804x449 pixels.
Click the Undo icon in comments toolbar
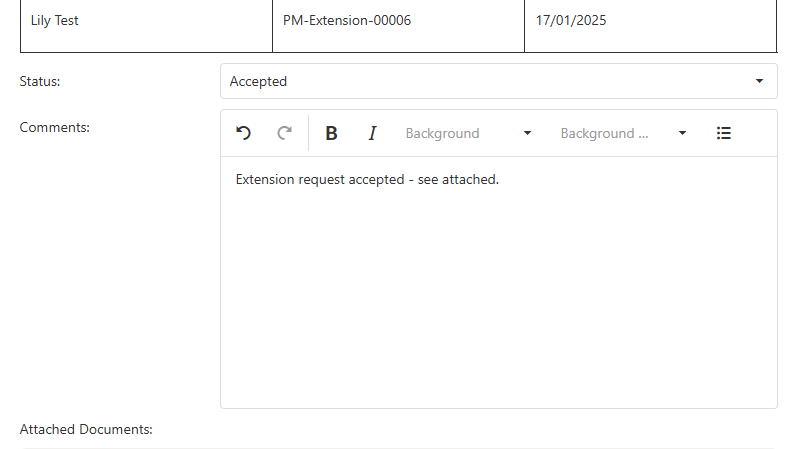pos(243,133)
